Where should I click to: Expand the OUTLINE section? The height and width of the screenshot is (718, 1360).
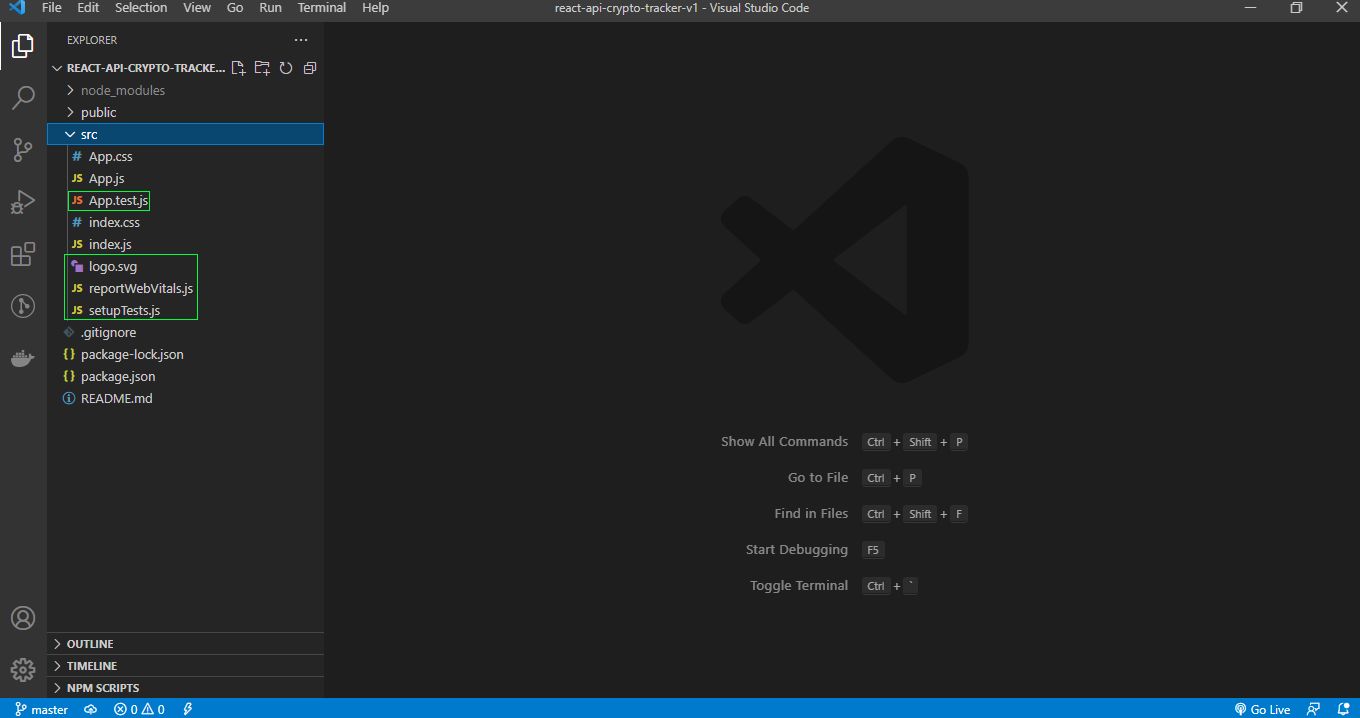[x=185, y=644]
